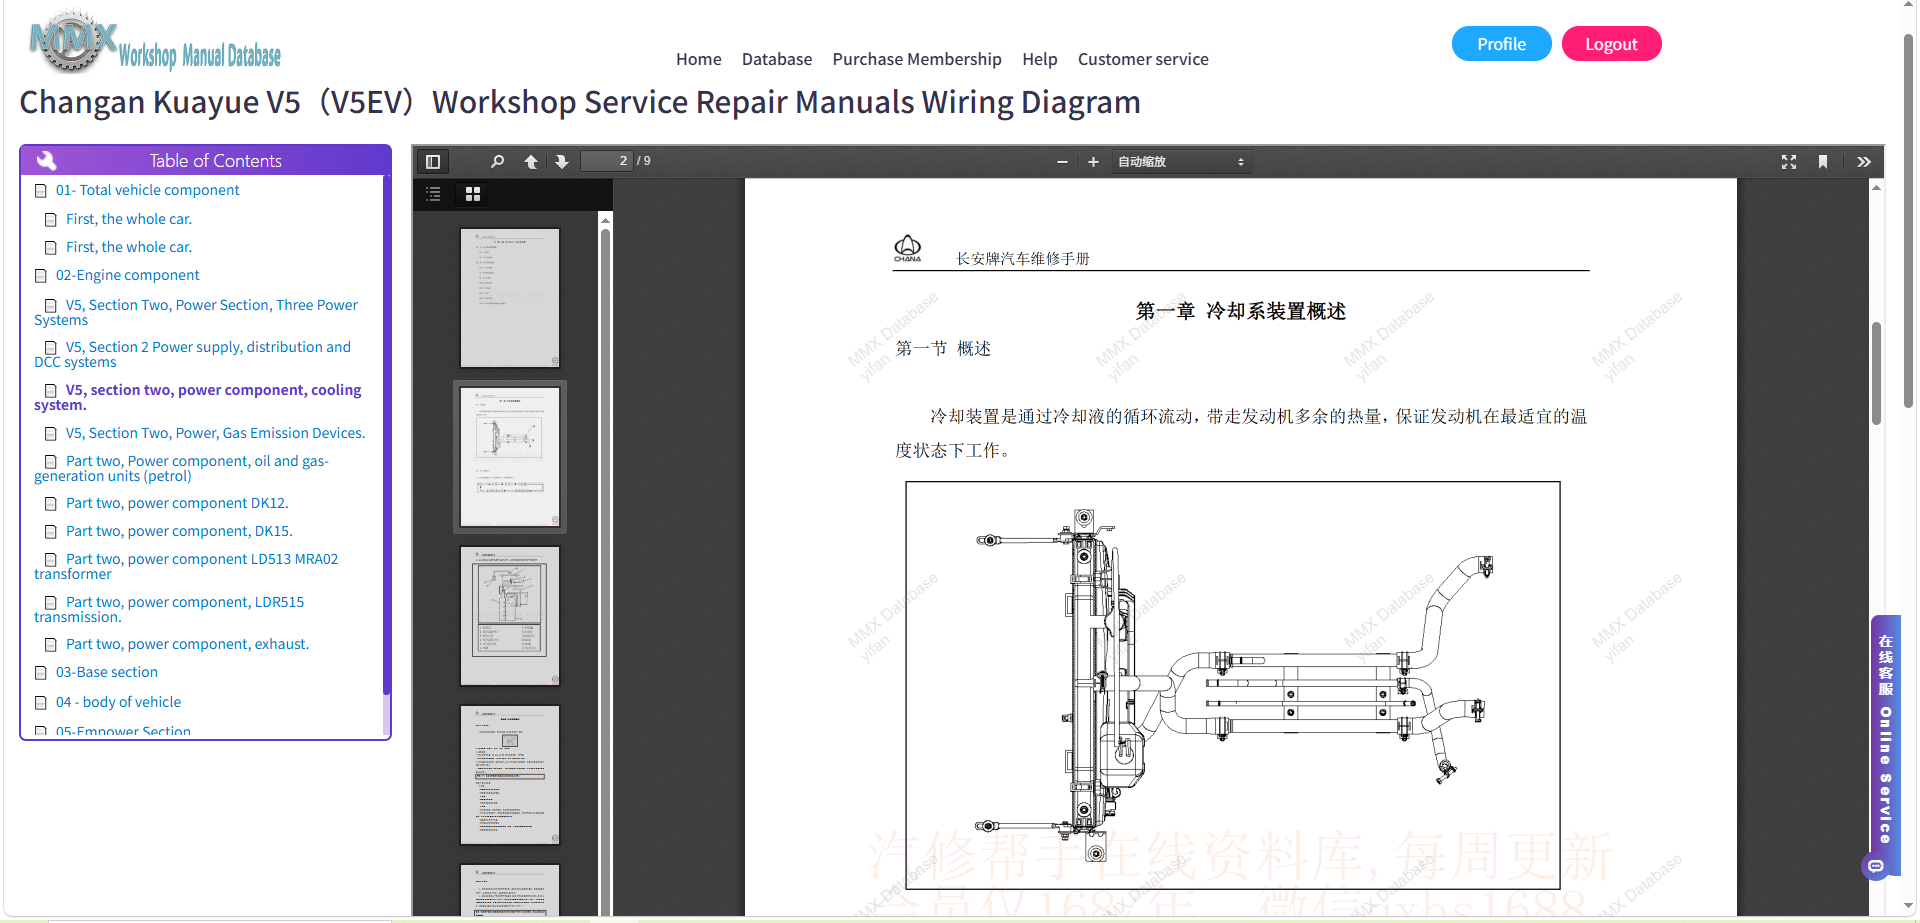Toggle the PDF viewer sidebar
The height and width of the screenshot is (923, 1920).
(433, 161)
